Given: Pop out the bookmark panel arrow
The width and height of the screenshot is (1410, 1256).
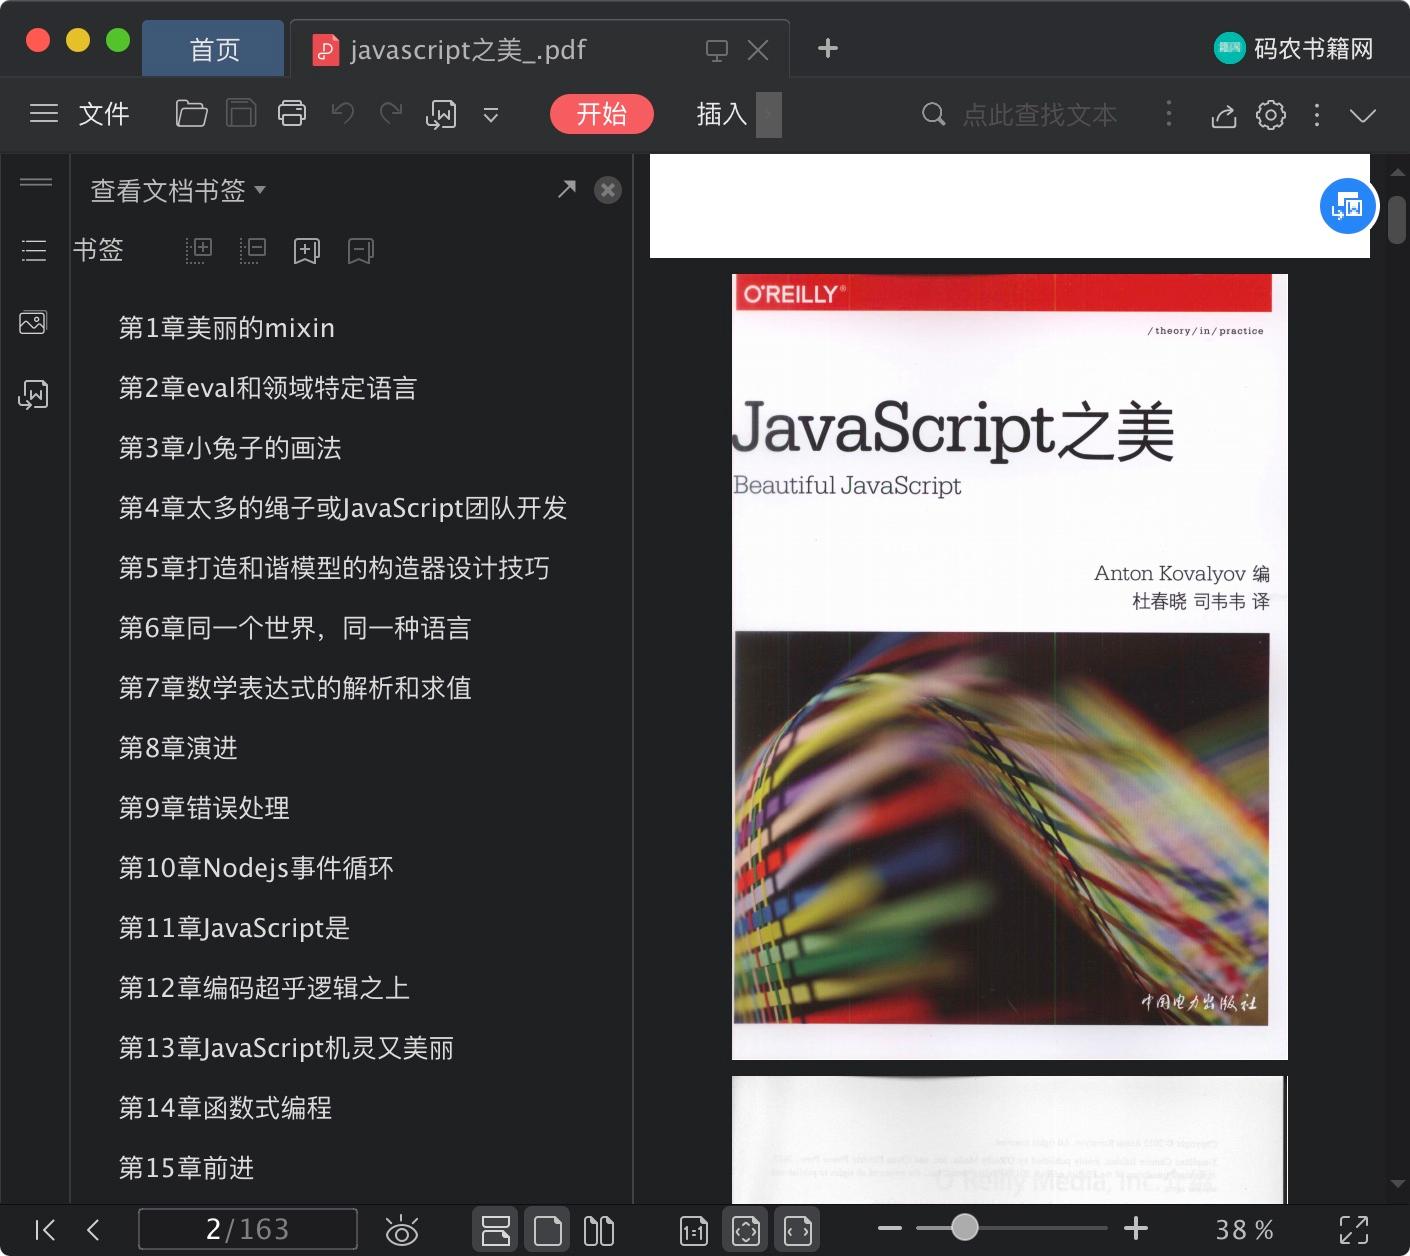Looking at the screenshot, I should [x=567, y=188].
